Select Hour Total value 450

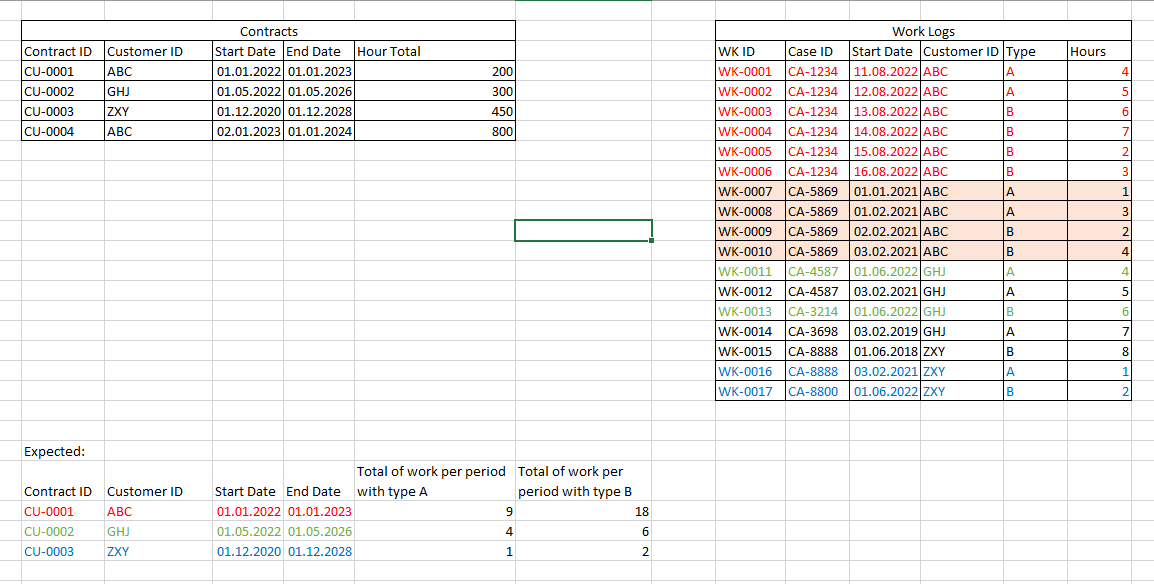(x=434, y=112)
